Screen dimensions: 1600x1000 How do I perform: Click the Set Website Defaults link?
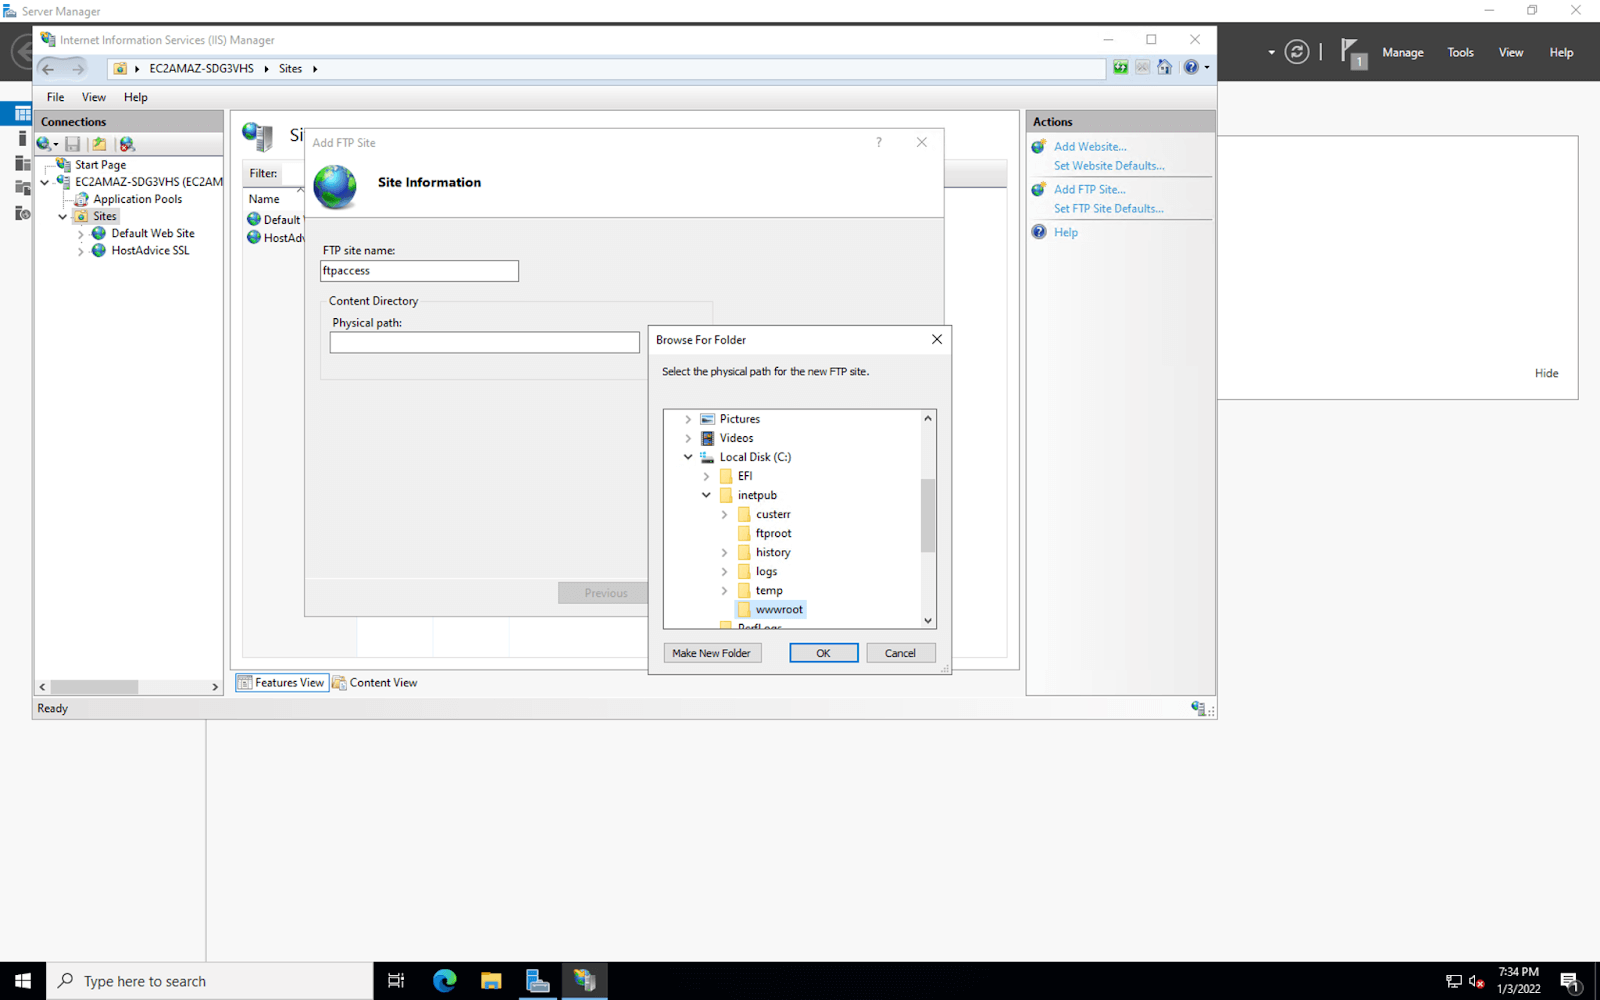tap(1109, 166)
